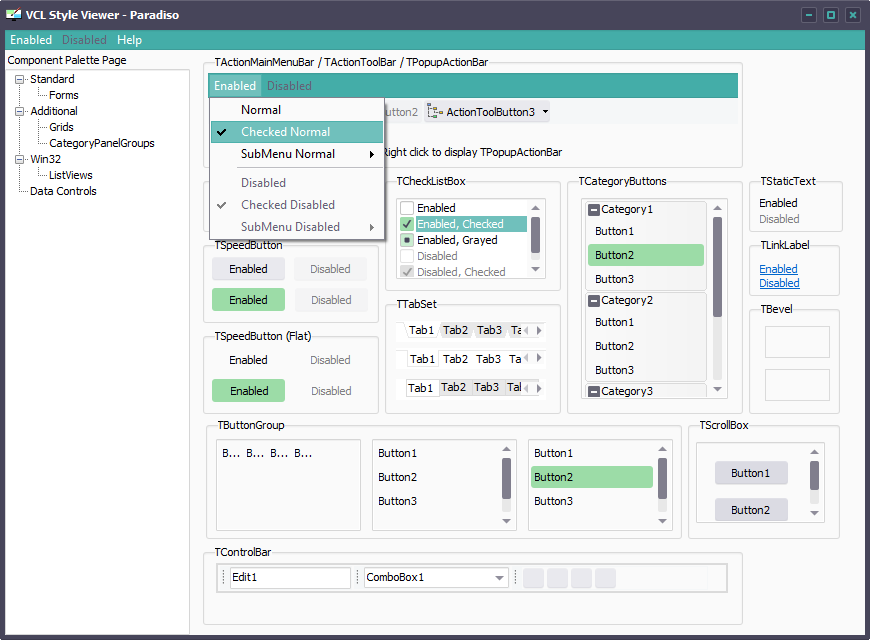Select the Data Controls tree item
Image resolution: width=870 pixels, height=640 pixels.
click(63, 192)
